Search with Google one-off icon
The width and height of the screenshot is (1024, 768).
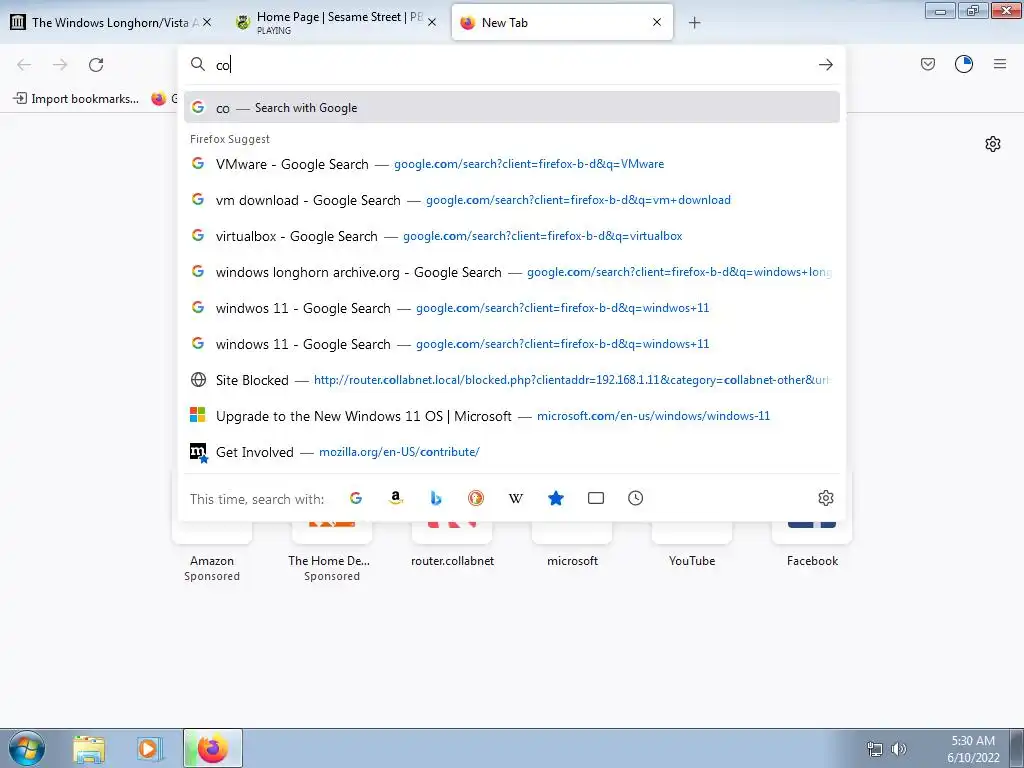(356, 498)
